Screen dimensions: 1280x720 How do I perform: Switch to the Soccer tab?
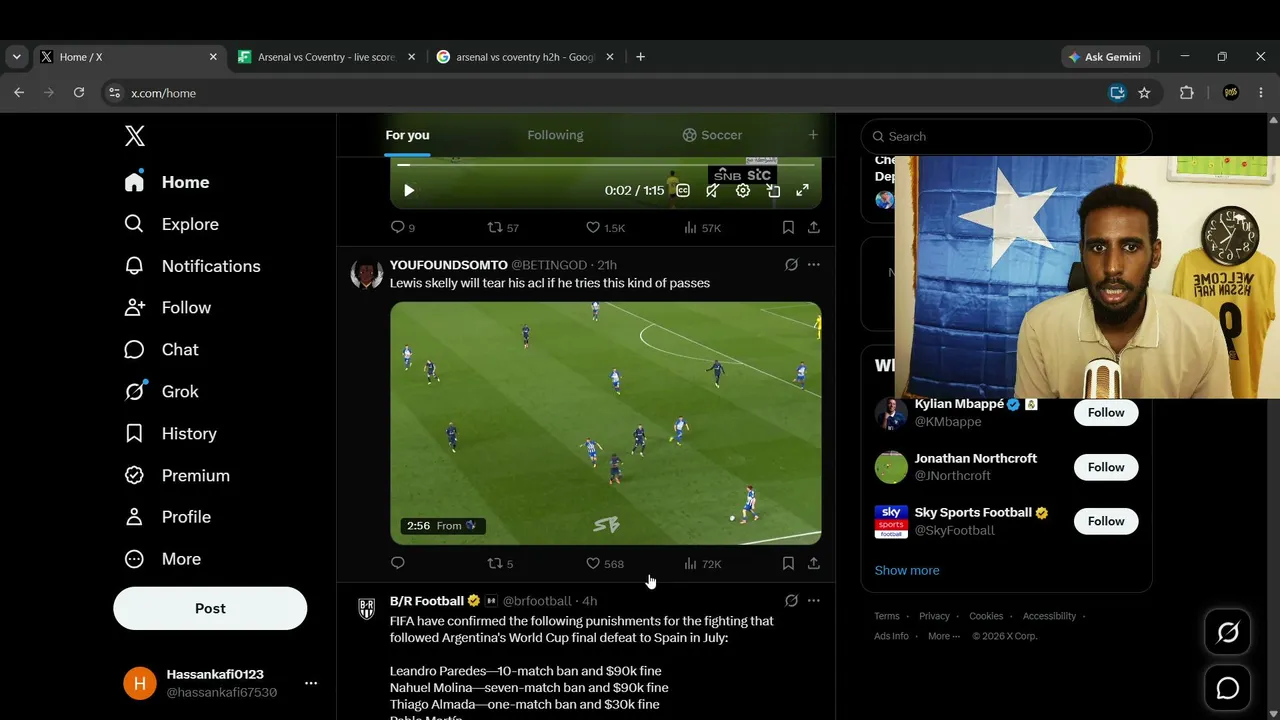712,135
